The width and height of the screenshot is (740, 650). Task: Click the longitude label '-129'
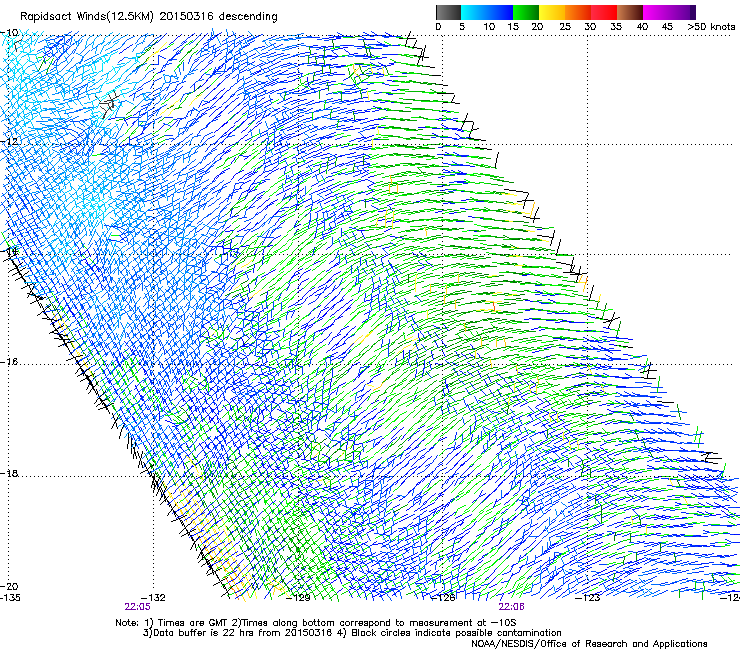tap(298, 598)
